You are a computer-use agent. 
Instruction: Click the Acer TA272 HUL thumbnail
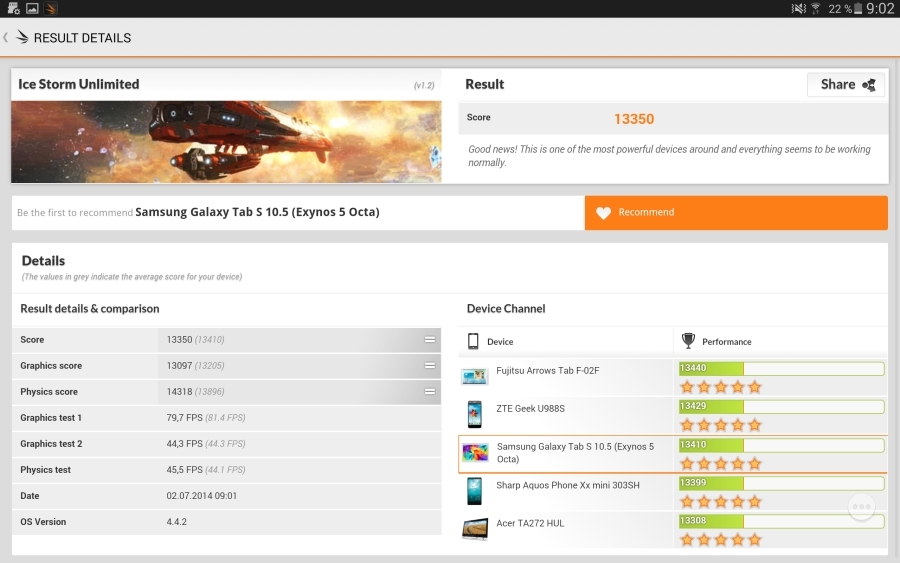(475, 529)
